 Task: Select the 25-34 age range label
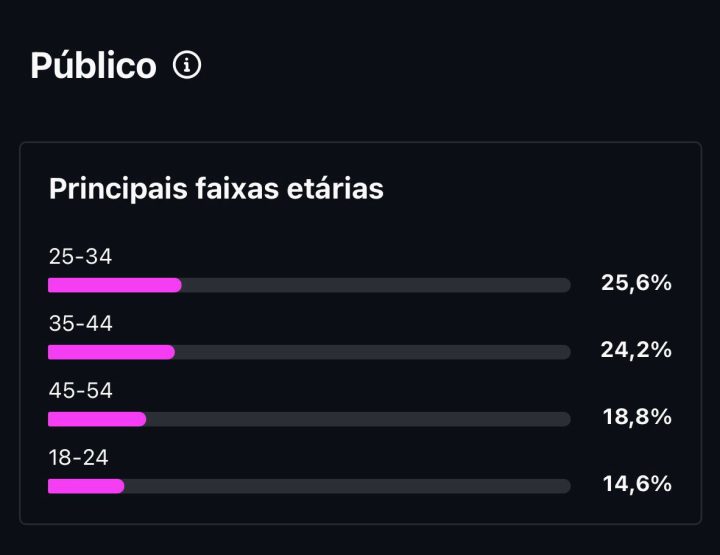click(x=80, y=256)
